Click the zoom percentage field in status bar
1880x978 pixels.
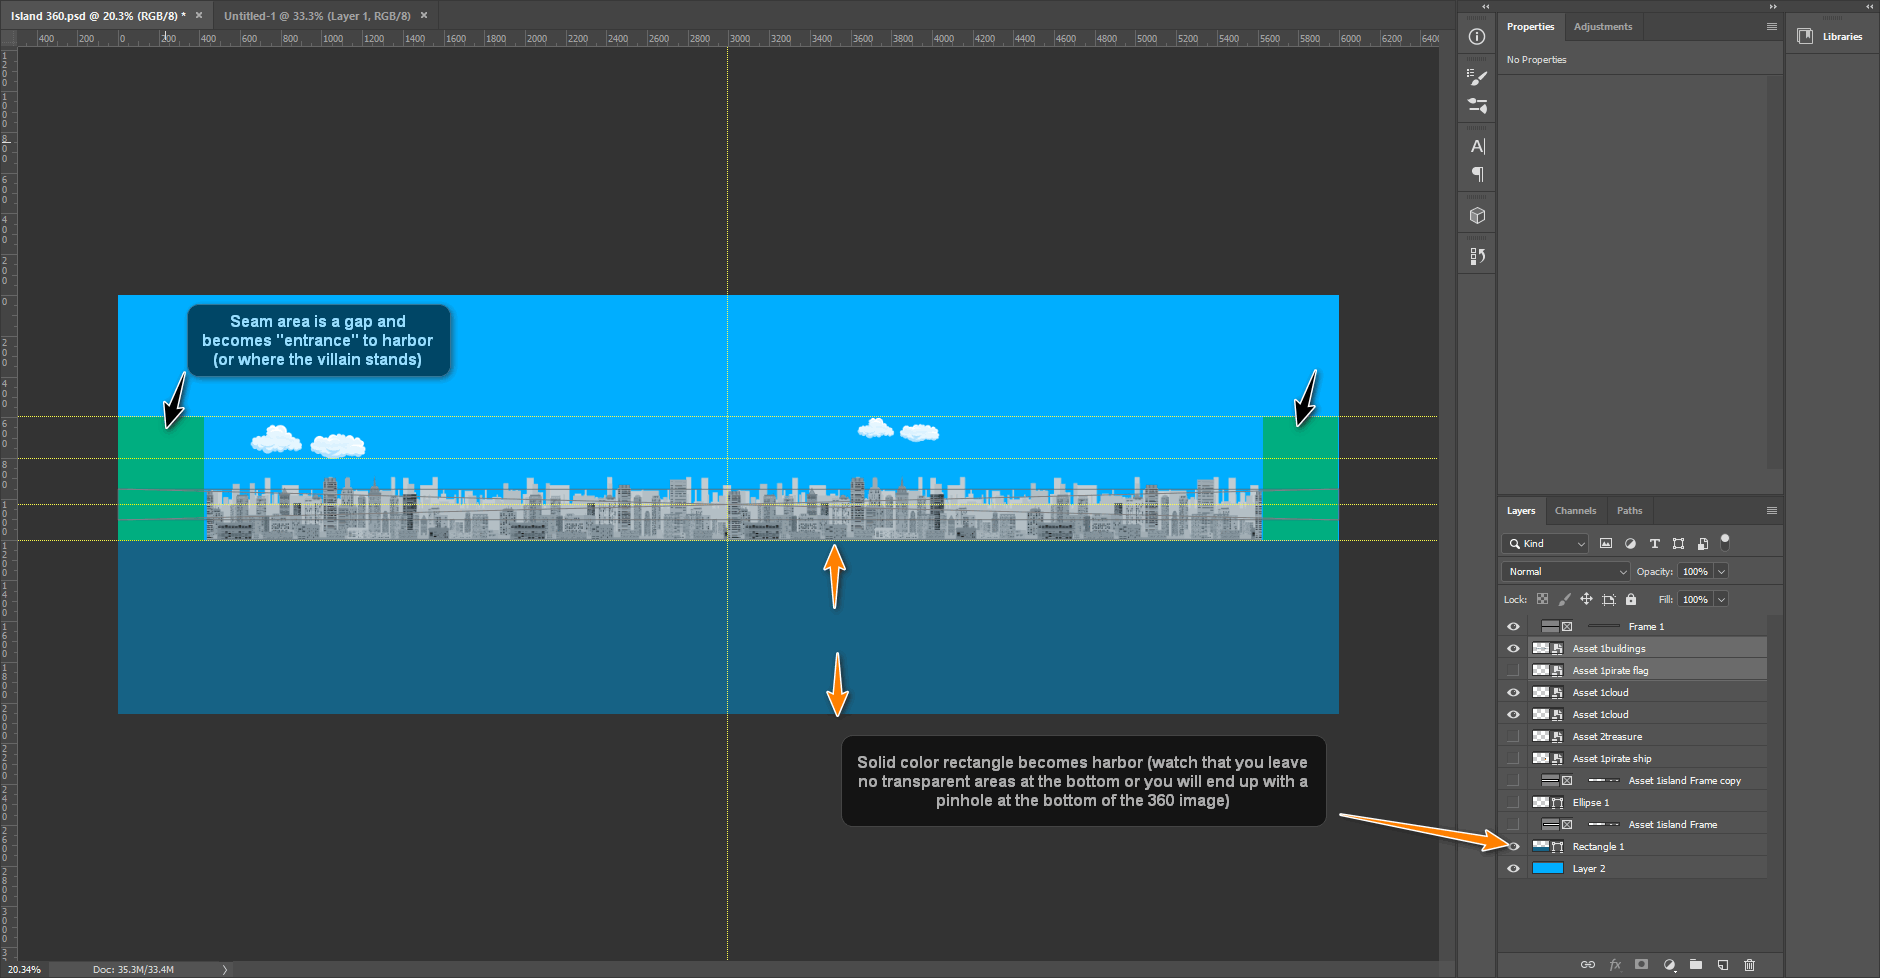[x=25, y=970]
